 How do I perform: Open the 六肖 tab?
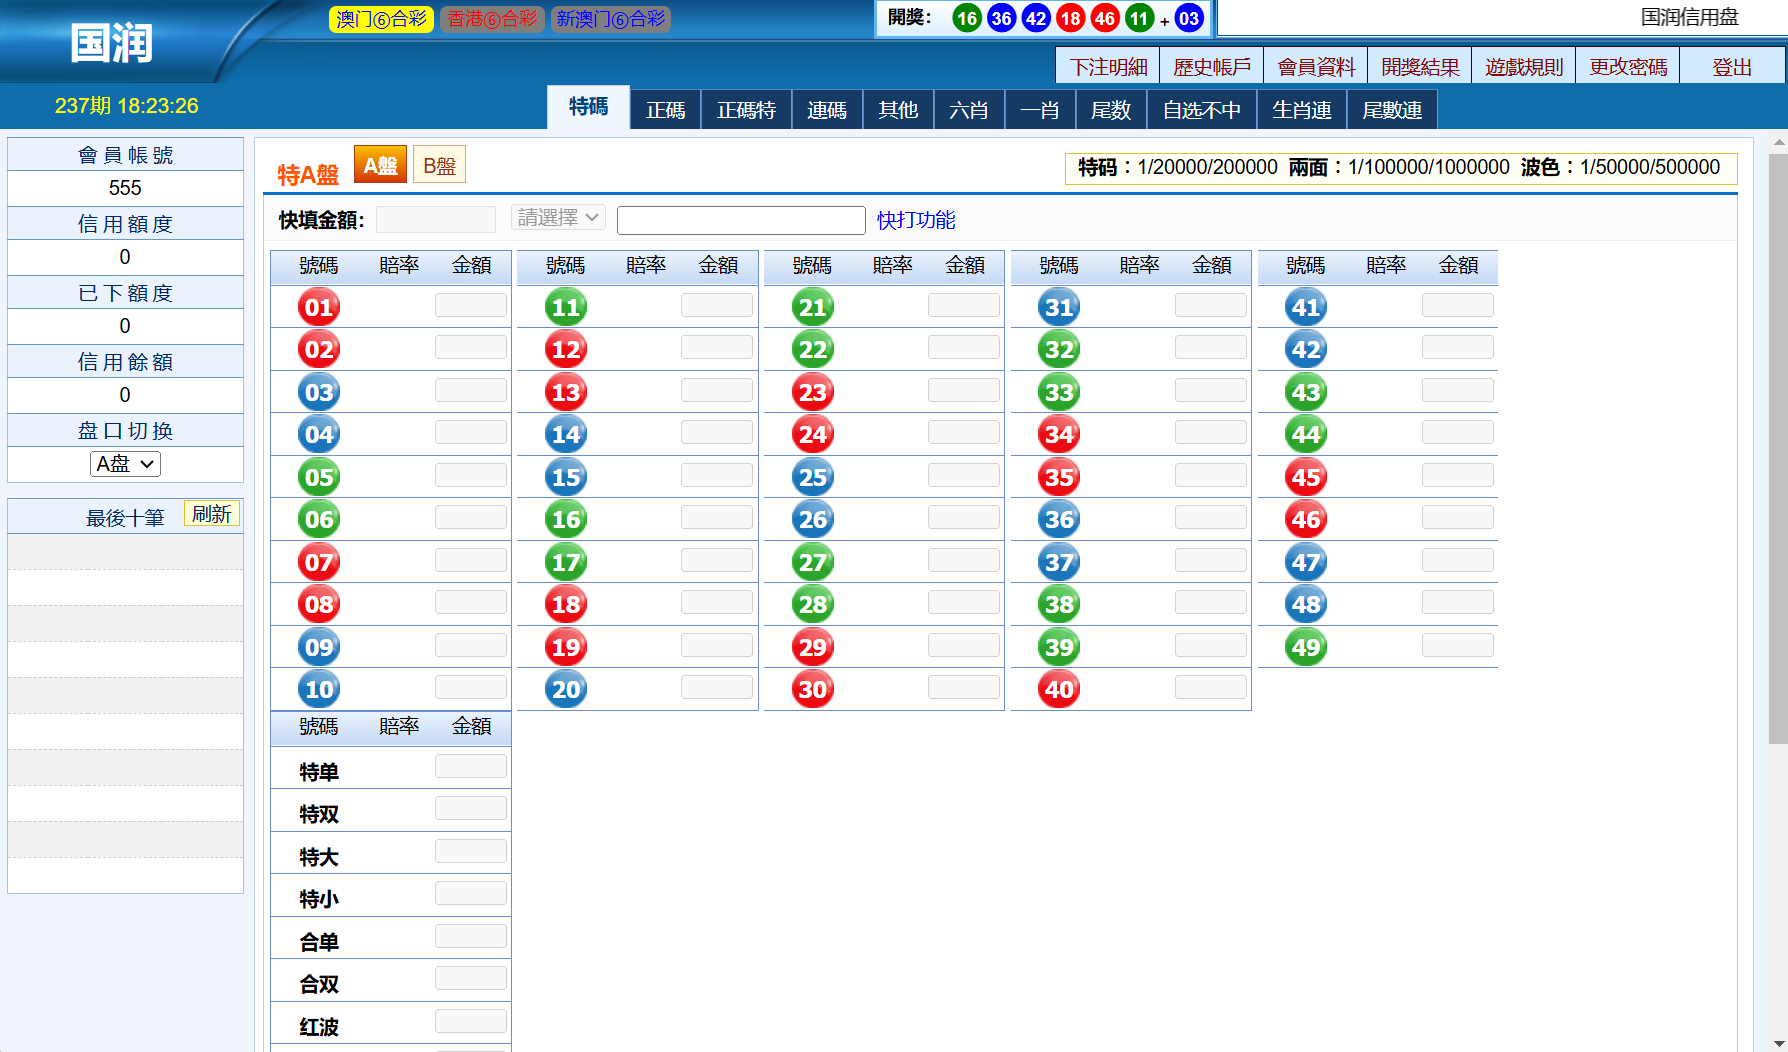968,110
